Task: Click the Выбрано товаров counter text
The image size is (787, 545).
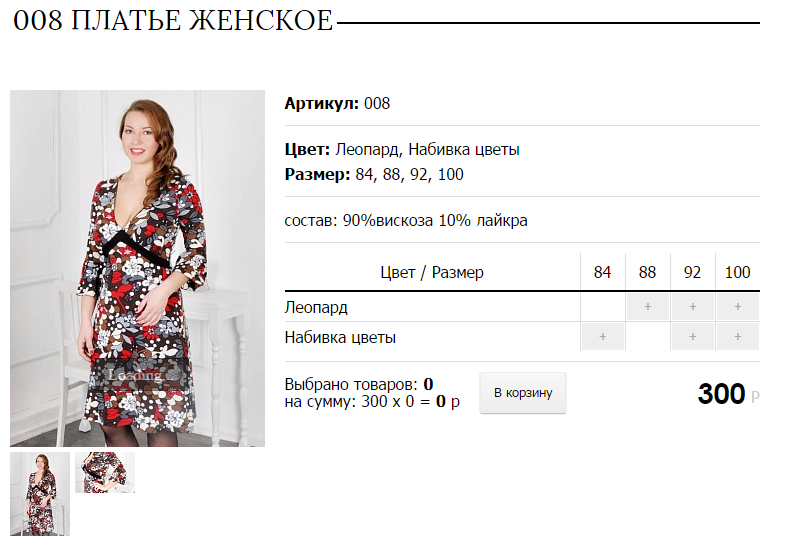Action: coord(359,384)
